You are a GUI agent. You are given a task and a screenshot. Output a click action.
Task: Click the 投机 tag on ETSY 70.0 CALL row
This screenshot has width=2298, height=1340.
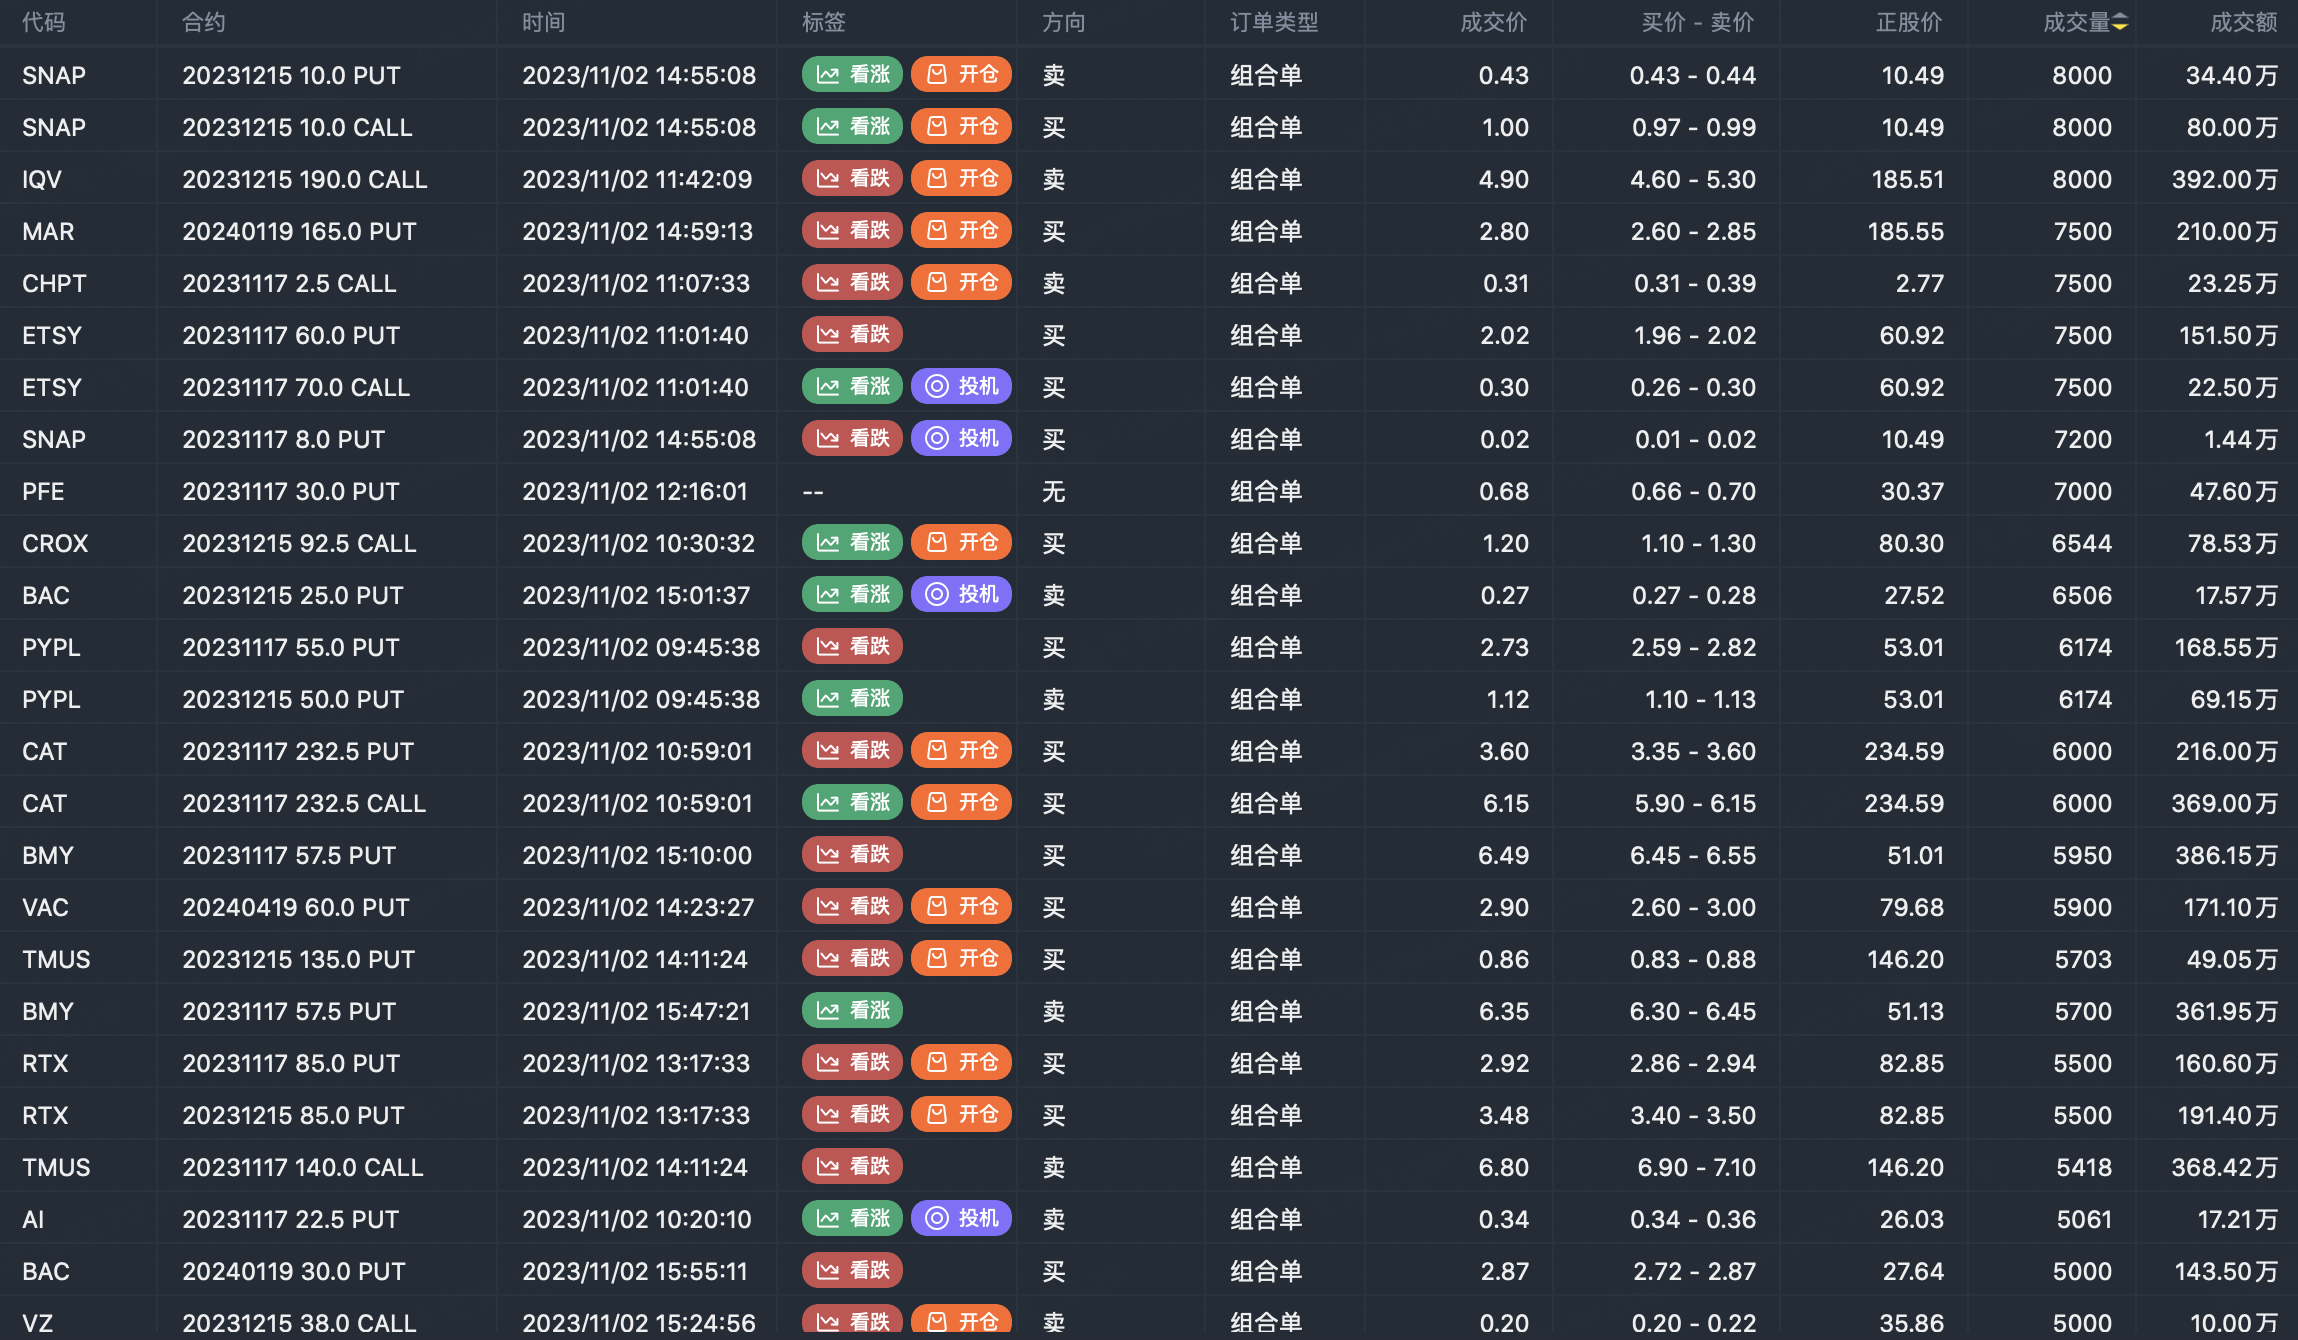point(961,387)
